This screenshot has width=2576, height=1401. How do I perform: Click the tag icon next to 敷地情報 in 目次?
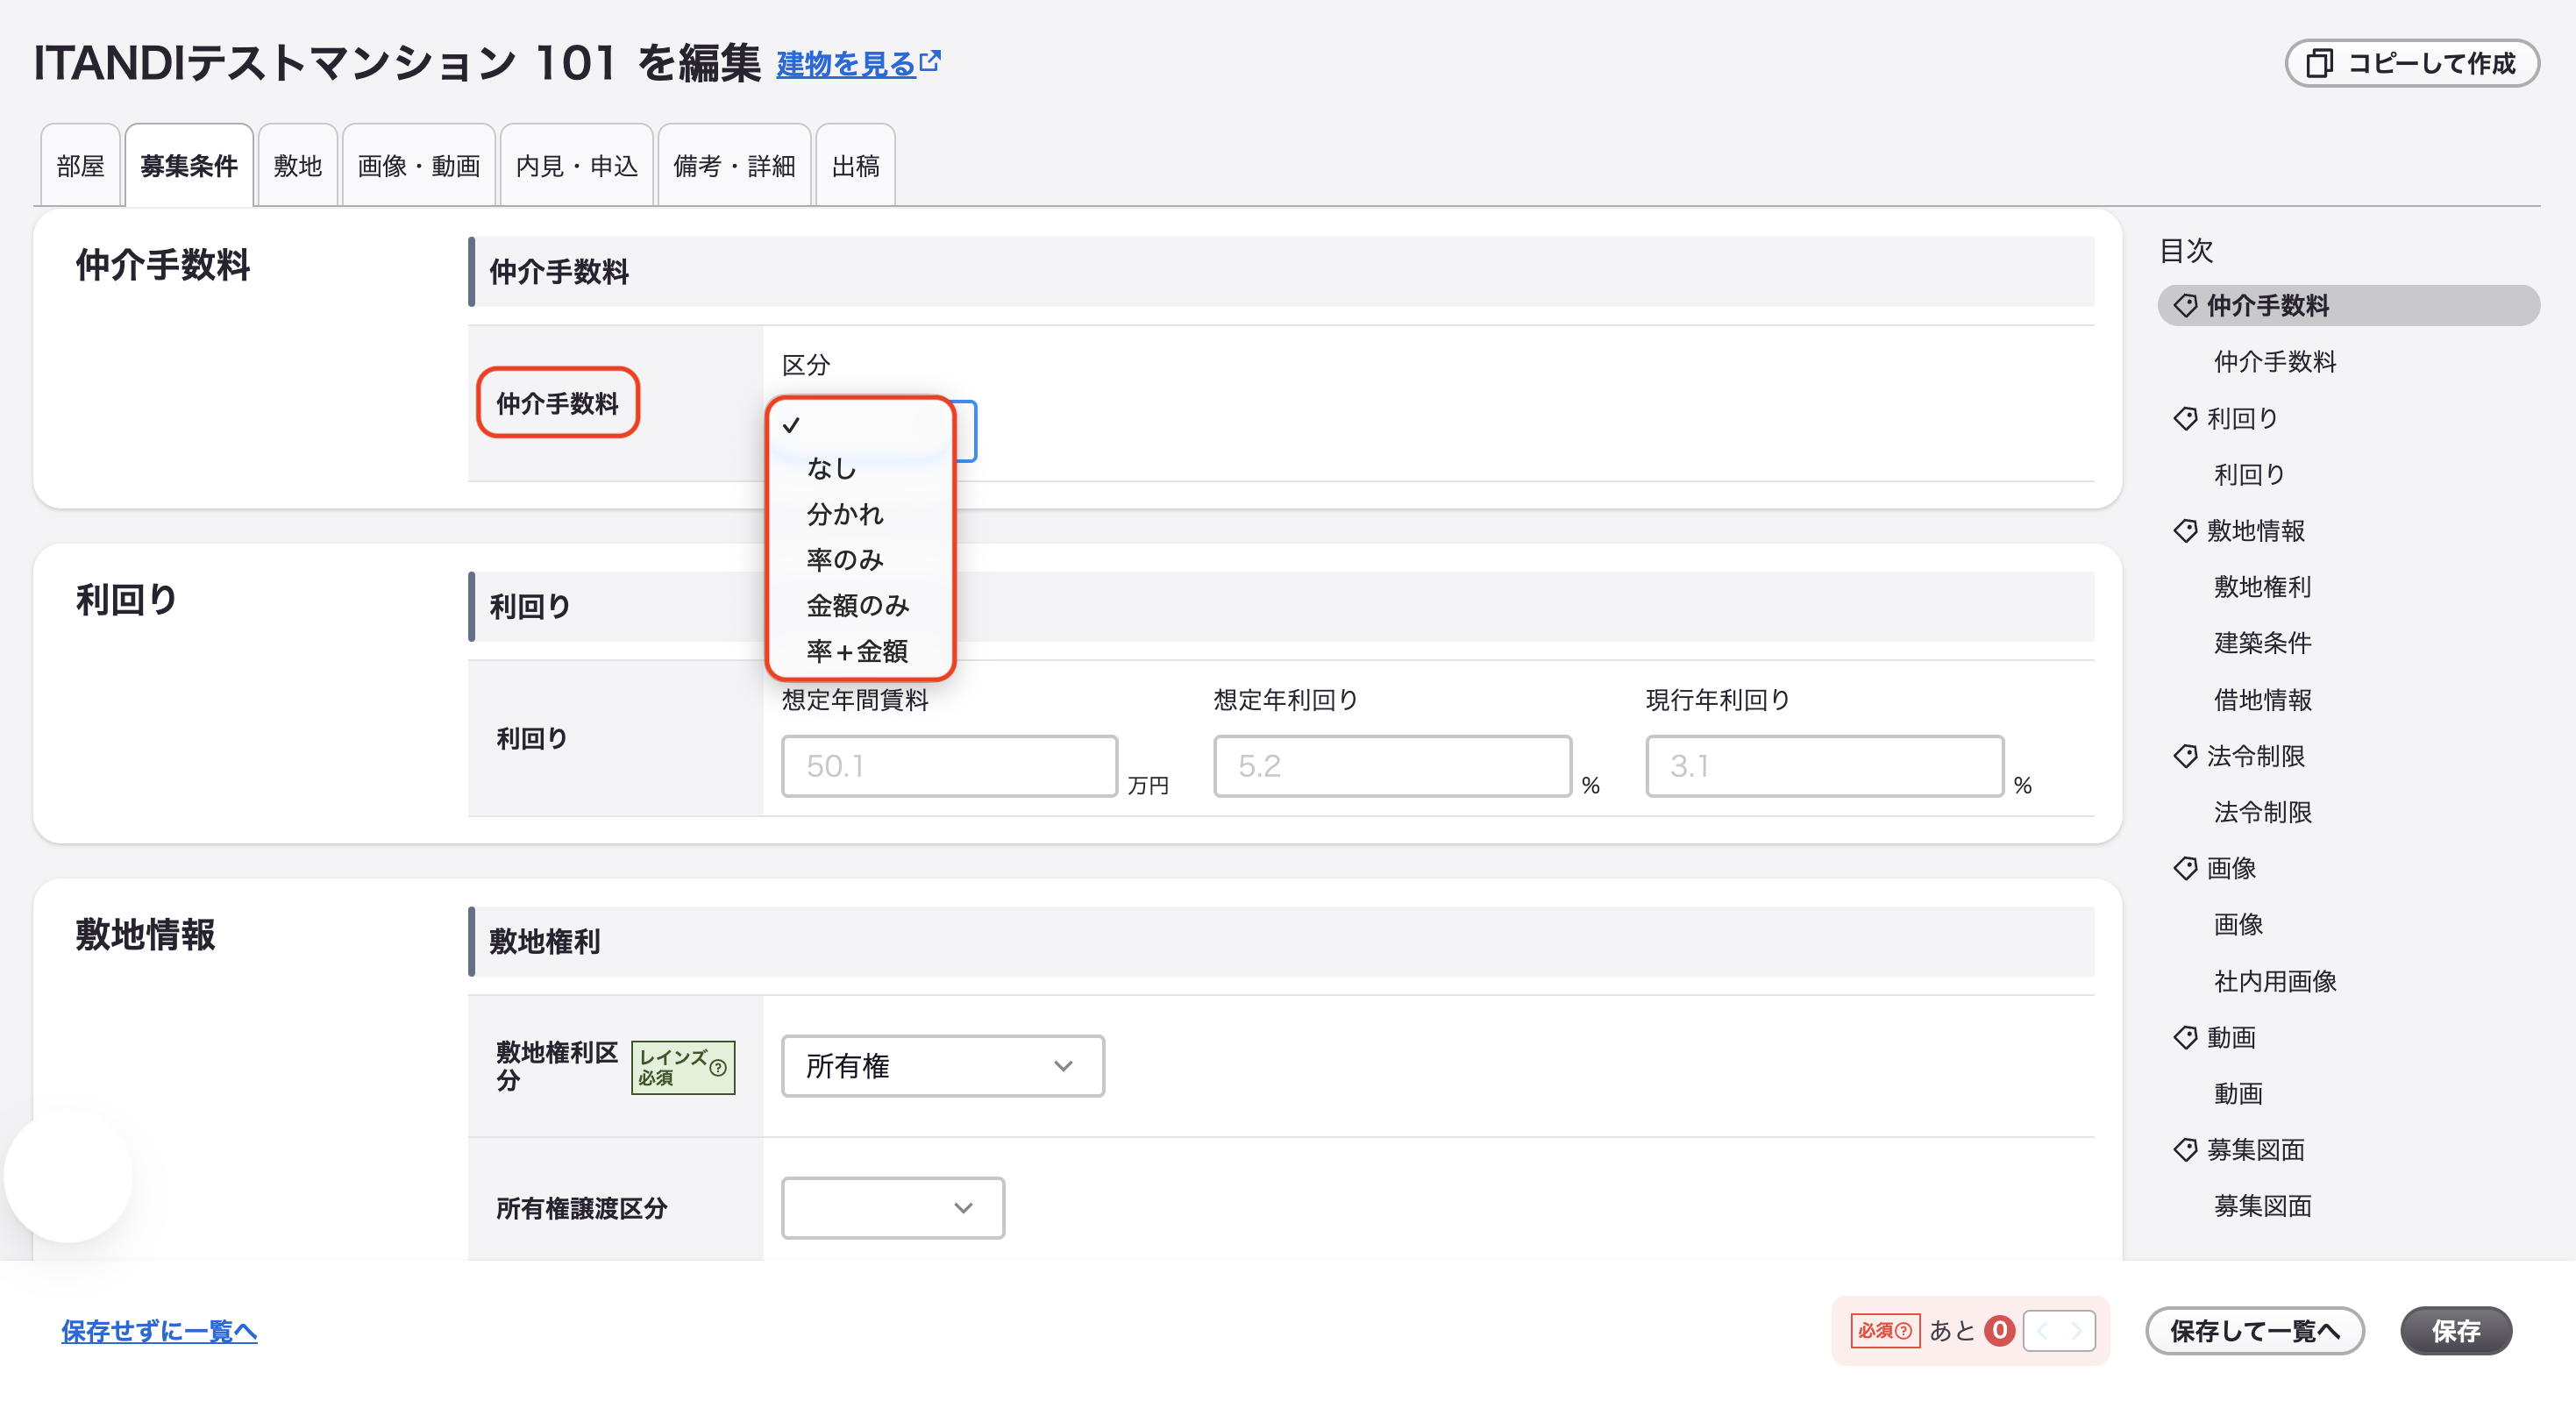pyautogui.click(x=2185, y=530)
